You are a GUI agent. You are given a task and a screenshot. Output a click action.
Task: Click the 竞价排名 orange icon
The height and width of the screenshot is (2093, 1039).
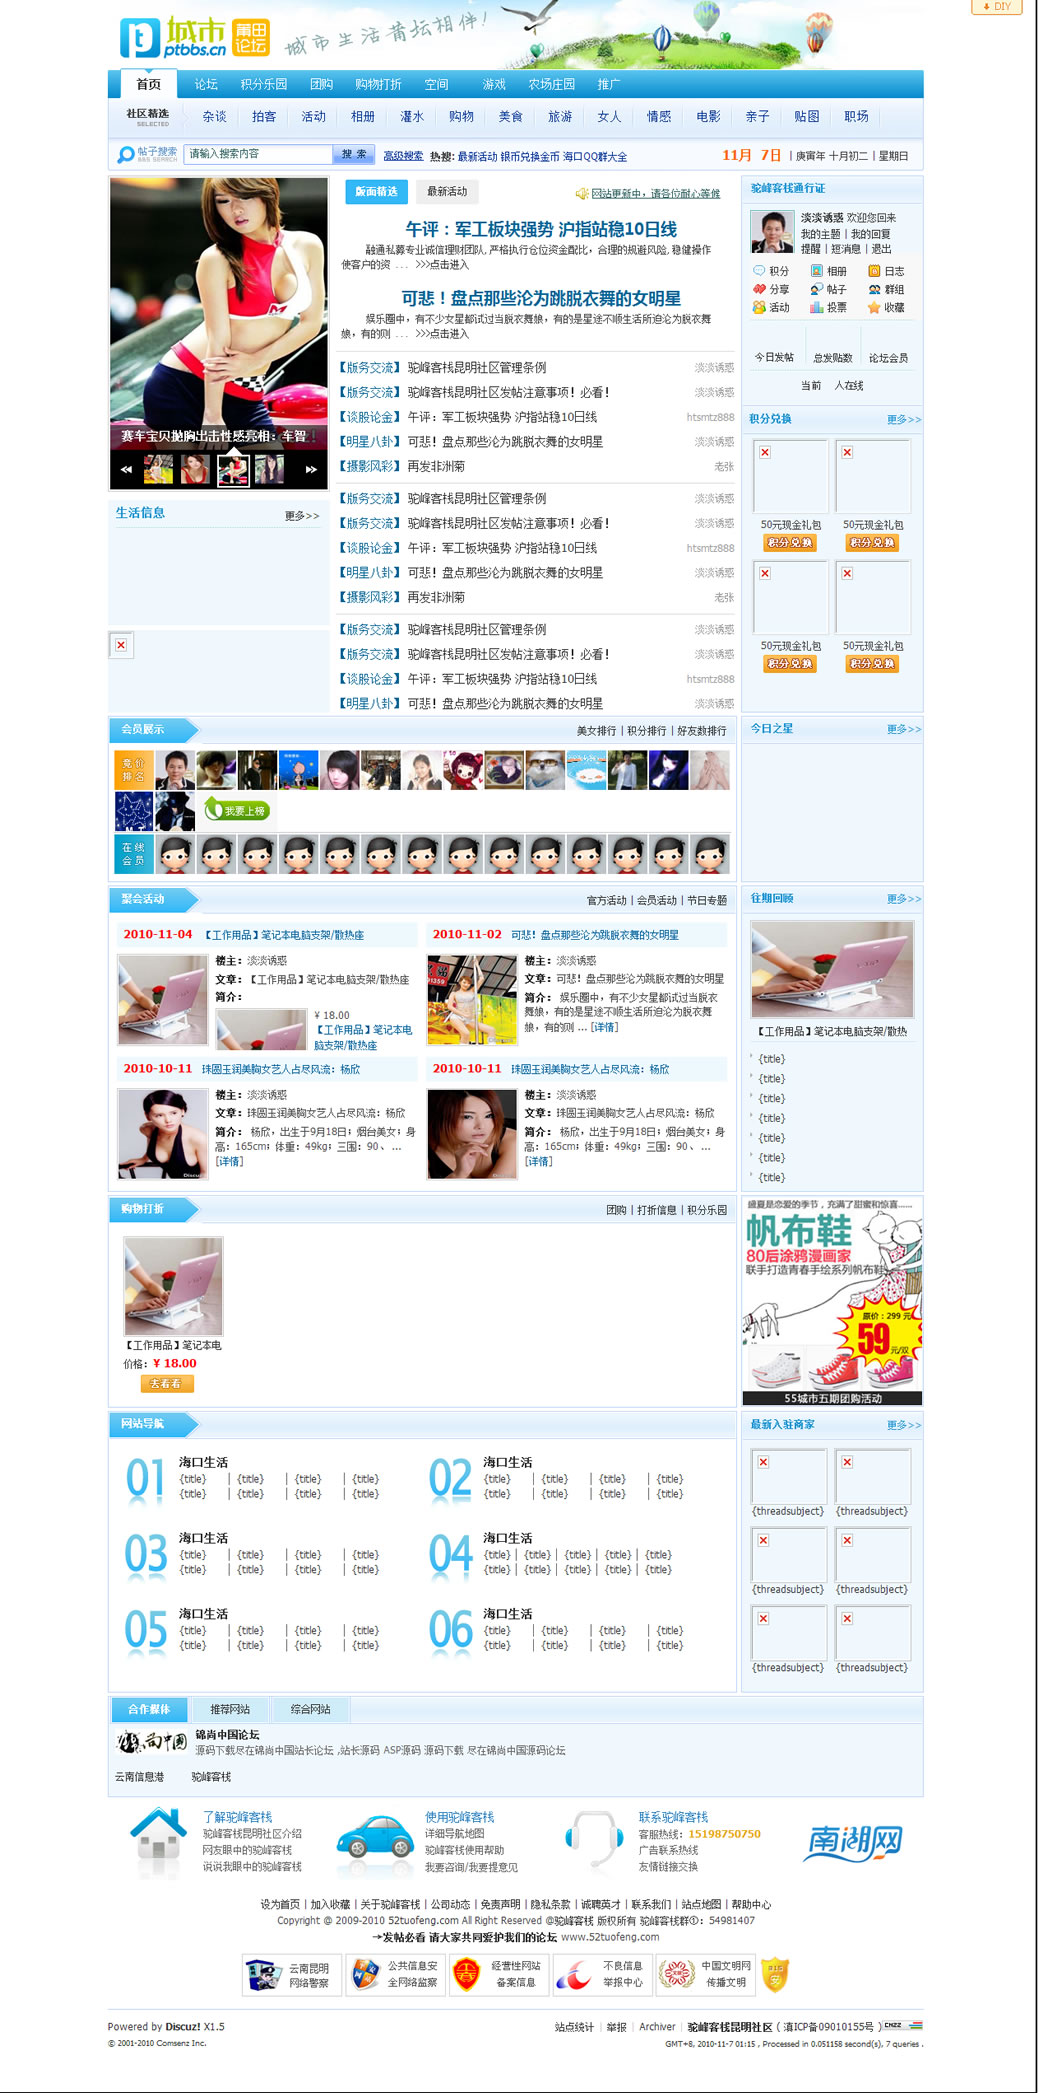coord(133,770)
